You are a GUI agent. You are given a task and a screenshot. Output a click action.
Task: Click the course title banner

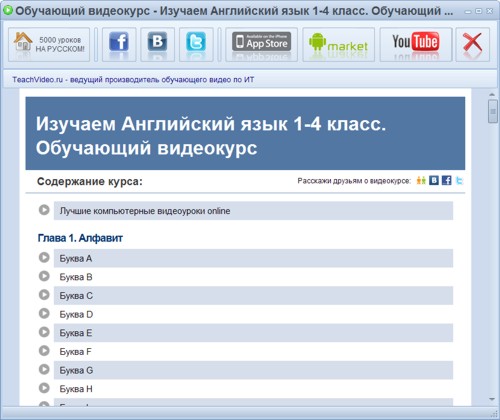click(245, 133)
